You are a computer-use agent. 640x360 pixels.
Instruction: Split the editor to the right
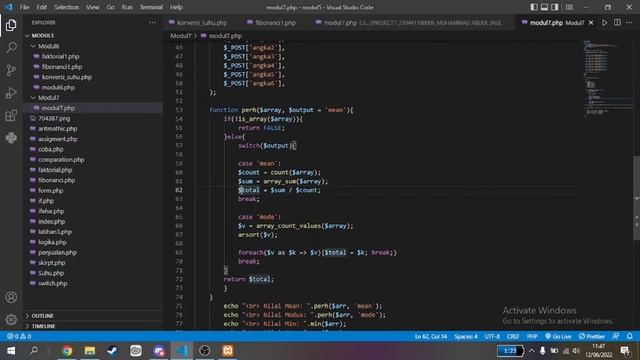(x=617, y=23)
